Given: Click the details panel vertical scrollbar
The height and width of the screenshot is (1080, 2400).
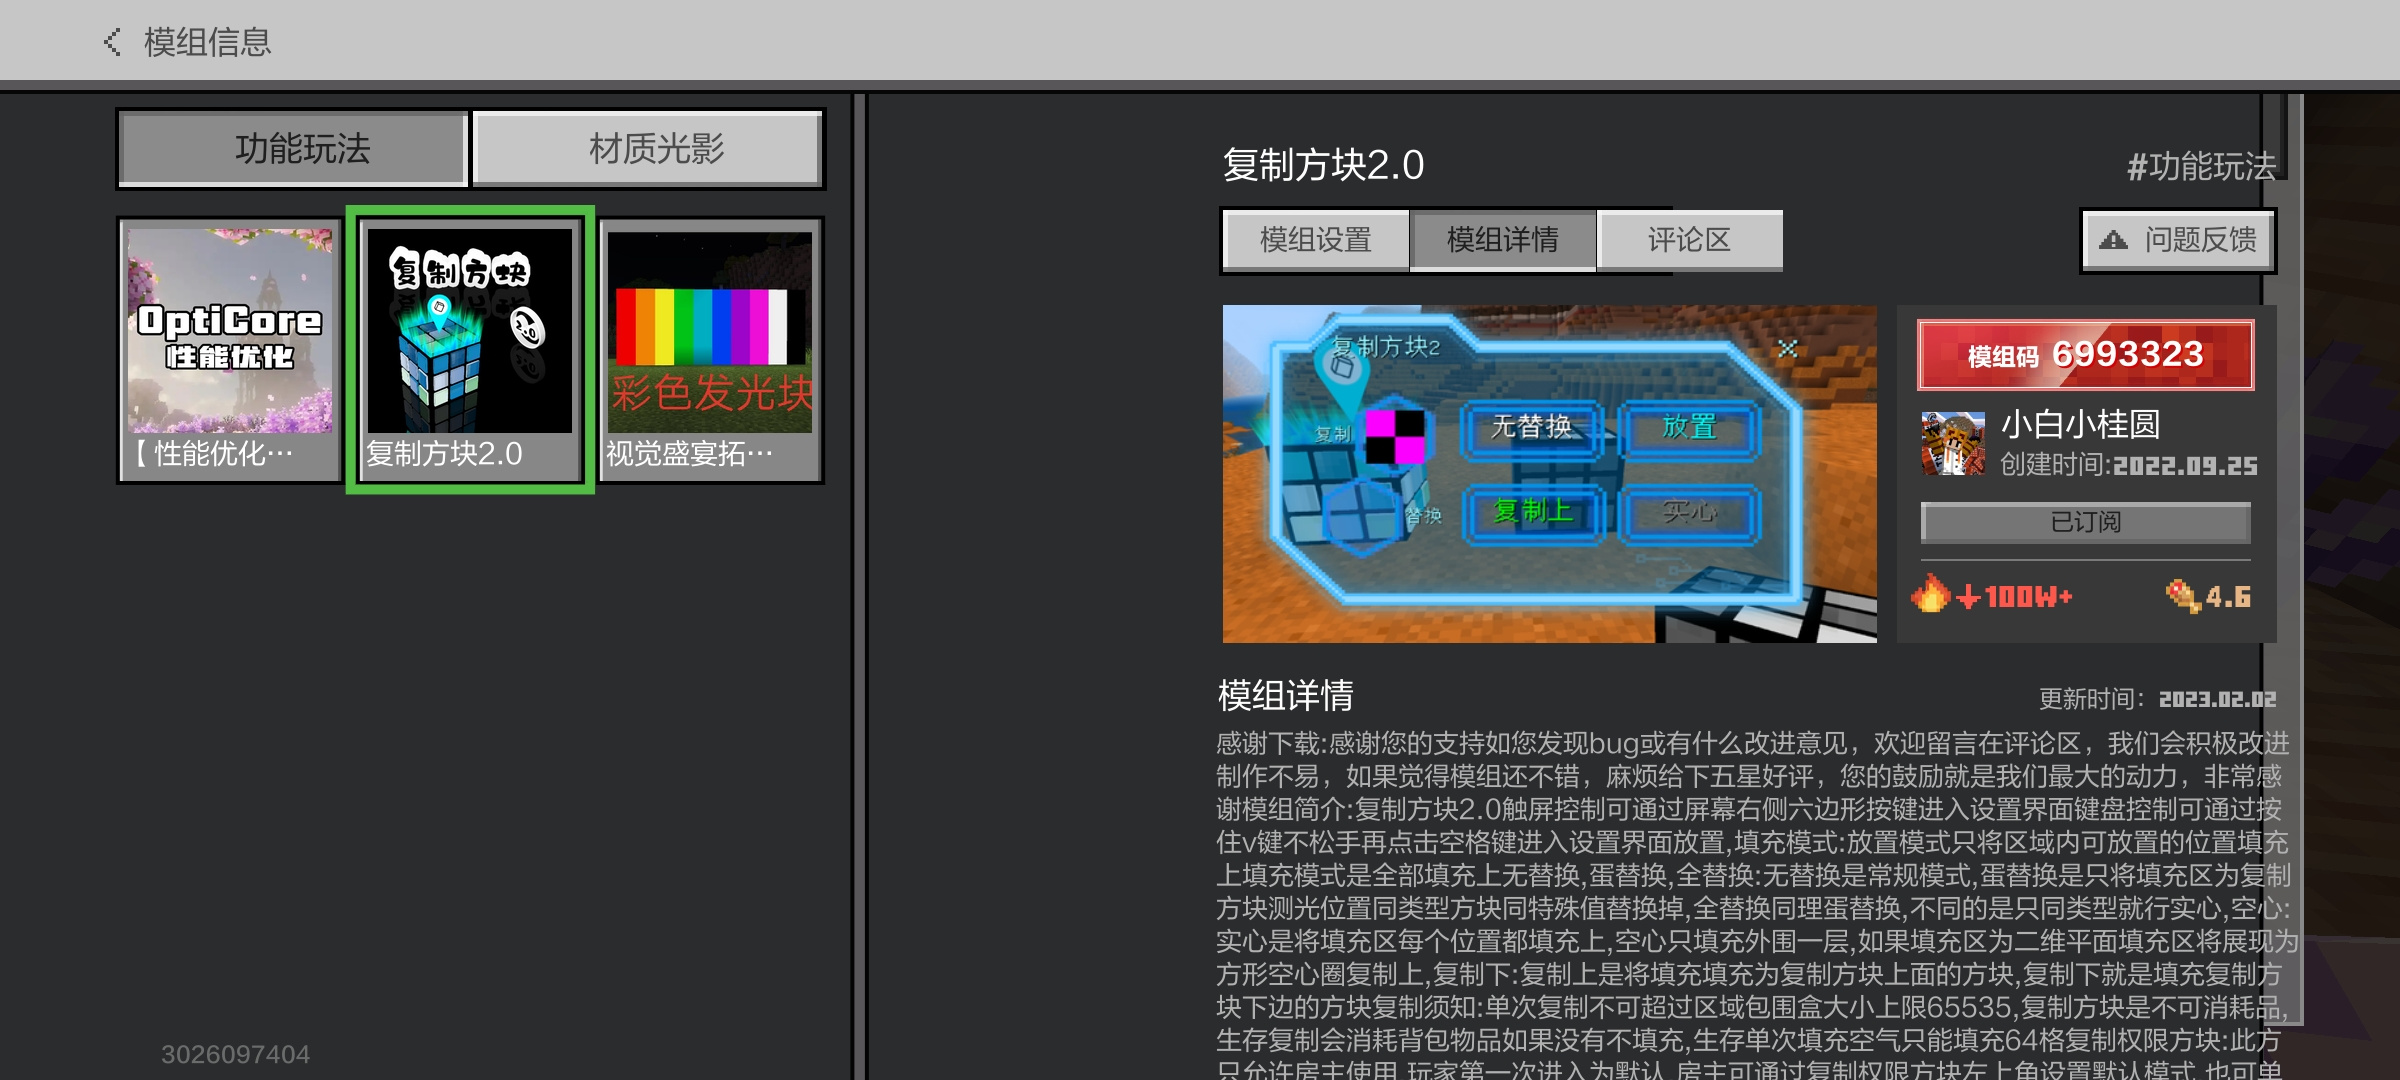Looking at the screenshot, I should click(2283, 560).
